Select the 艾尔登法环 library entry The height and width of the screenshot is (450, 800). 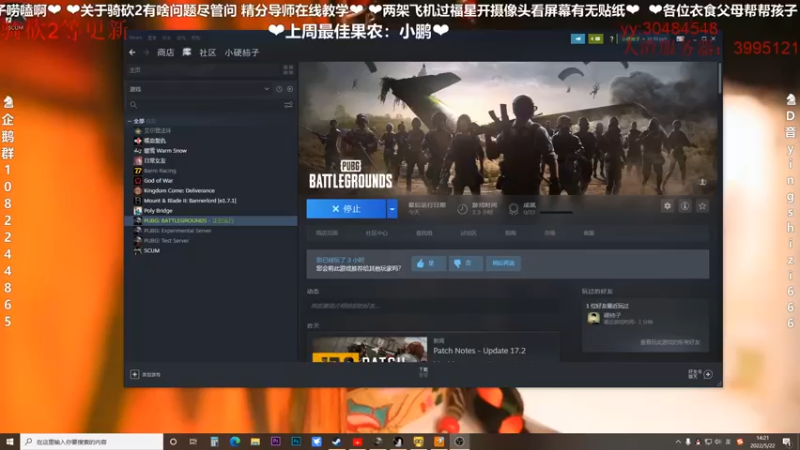pyautogui.click(x=157, y=131)
